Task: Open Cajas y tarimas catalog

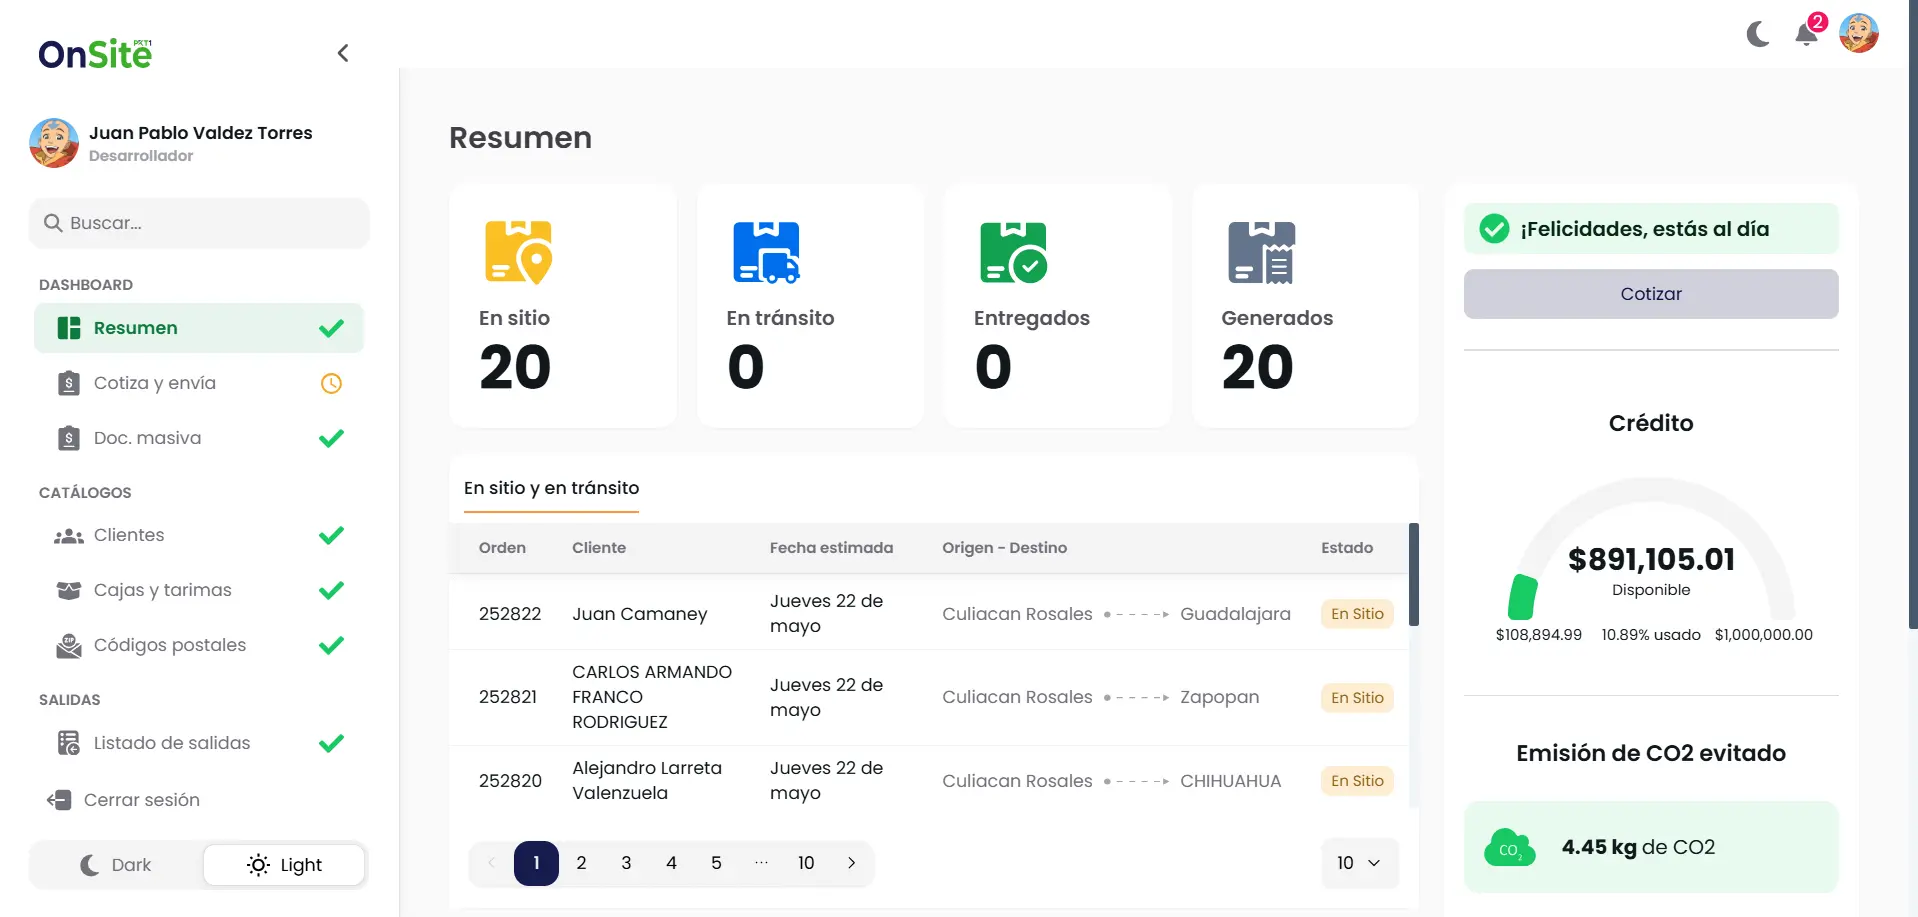Action: 199,590
